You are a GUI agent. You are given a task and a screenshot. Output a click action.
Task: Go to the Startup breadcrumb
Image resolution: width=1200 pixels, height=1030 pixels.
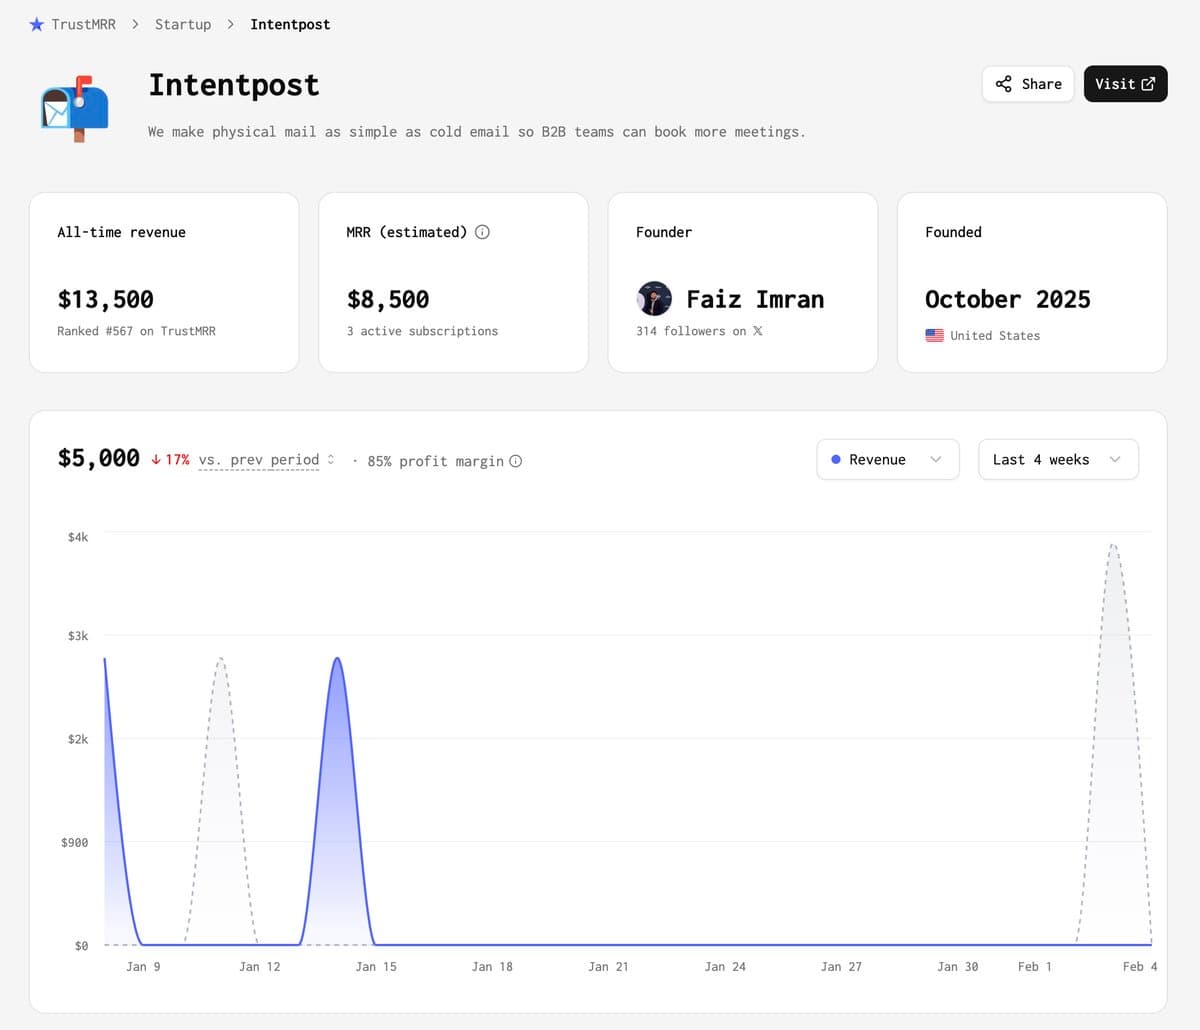coord(183,24)
